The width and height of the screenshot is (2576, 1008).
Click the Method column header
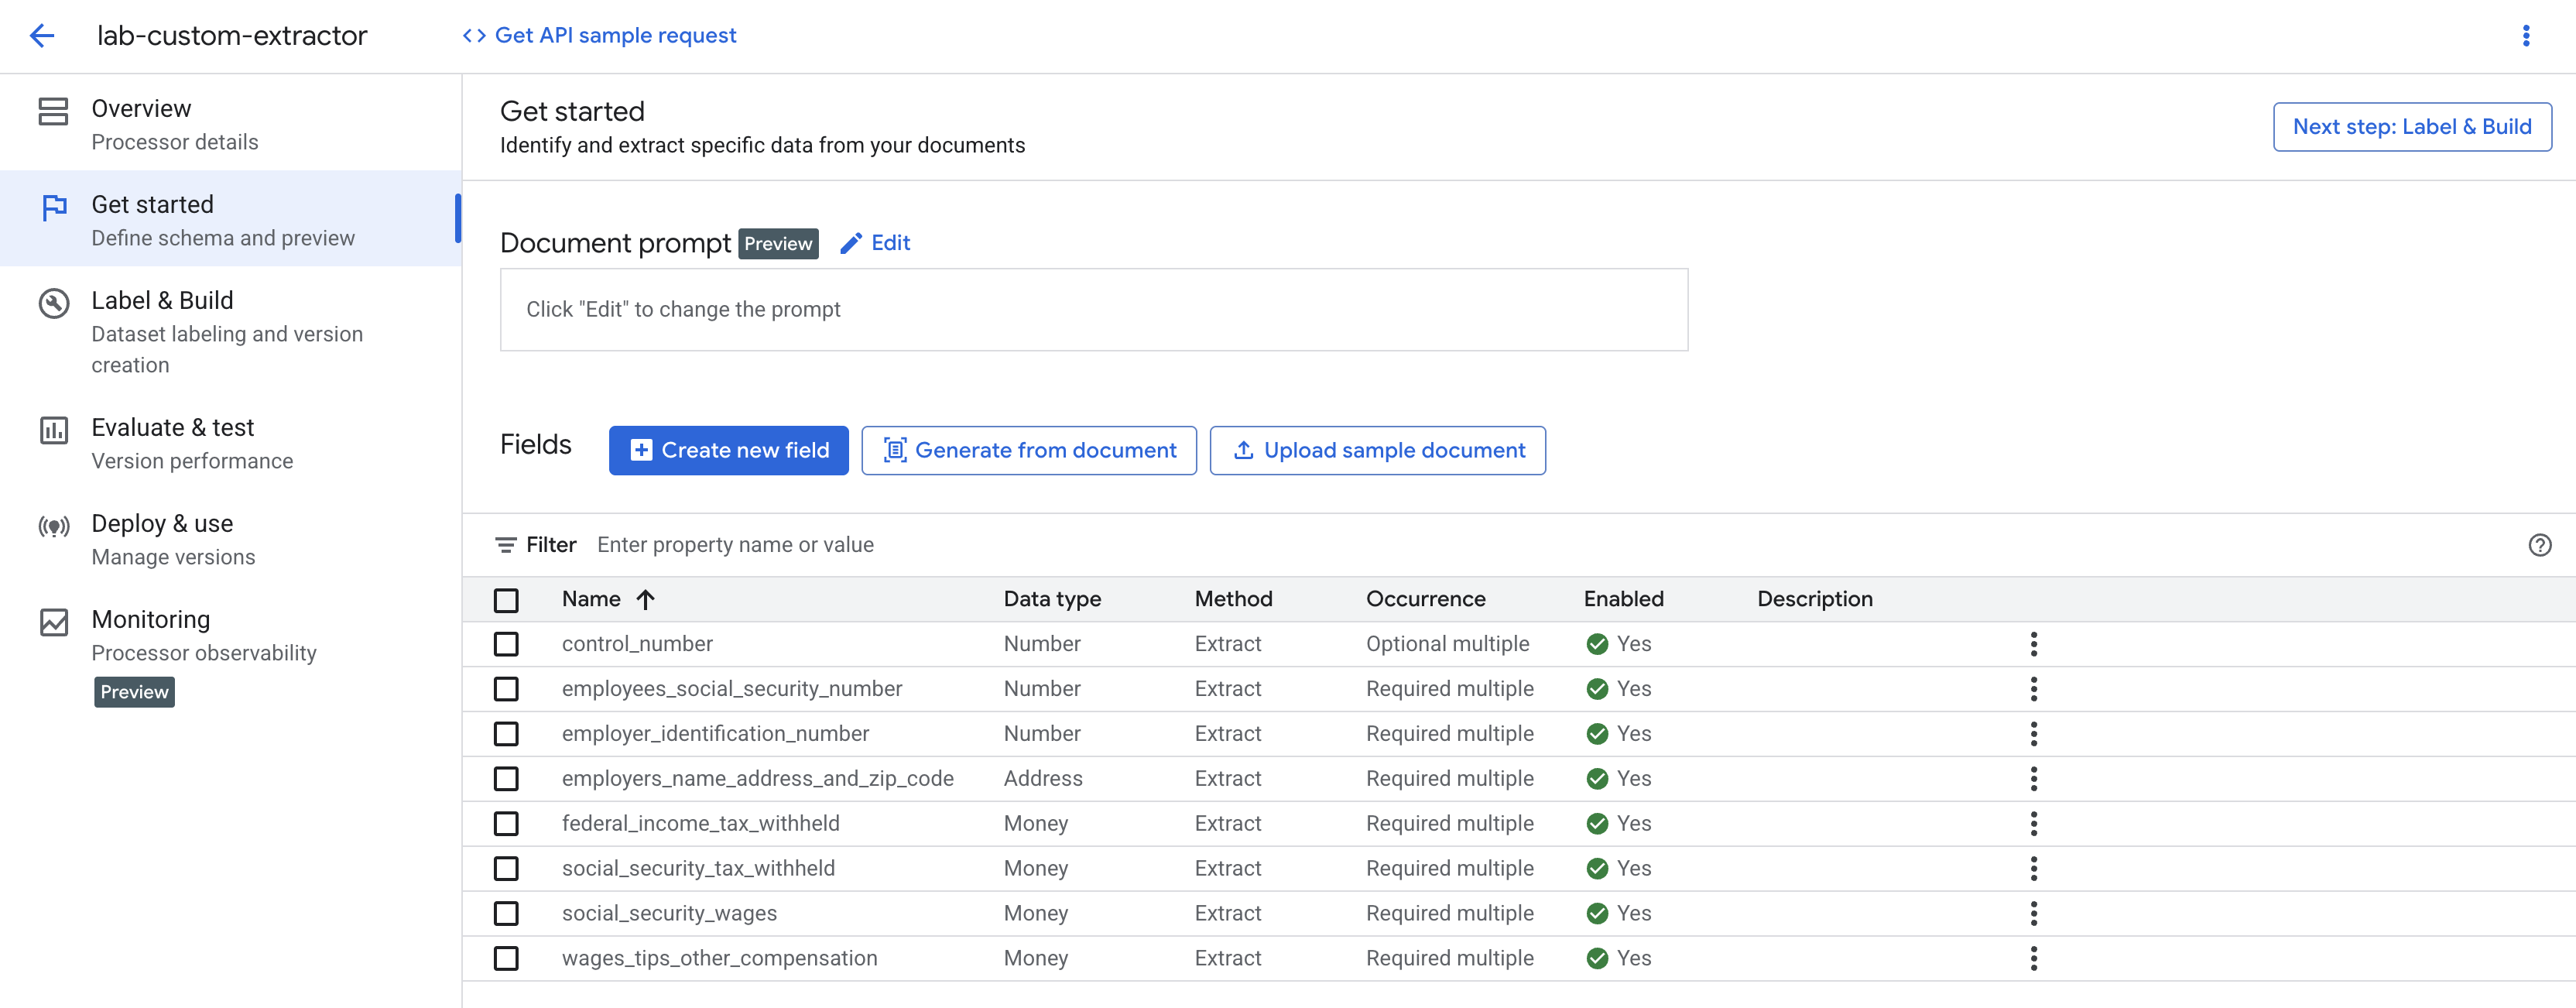coord(1233,599)
